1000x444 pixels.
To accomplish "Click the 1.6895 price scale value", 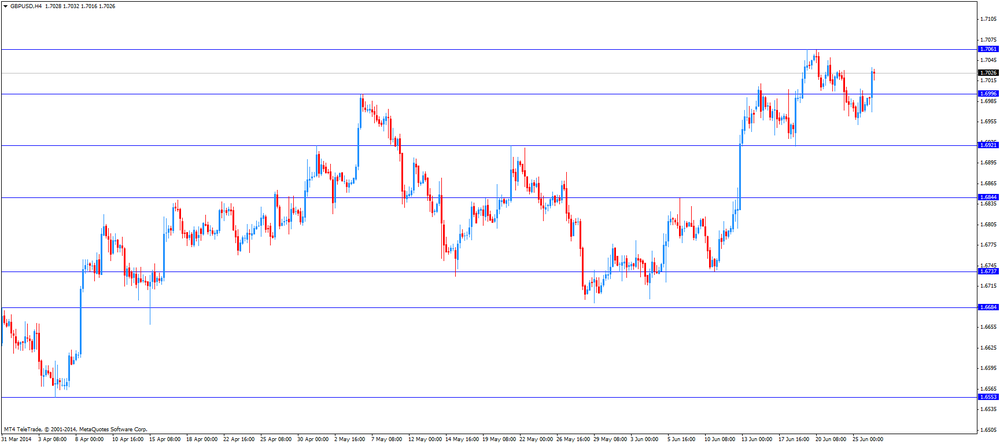I will tap(988, 162).
